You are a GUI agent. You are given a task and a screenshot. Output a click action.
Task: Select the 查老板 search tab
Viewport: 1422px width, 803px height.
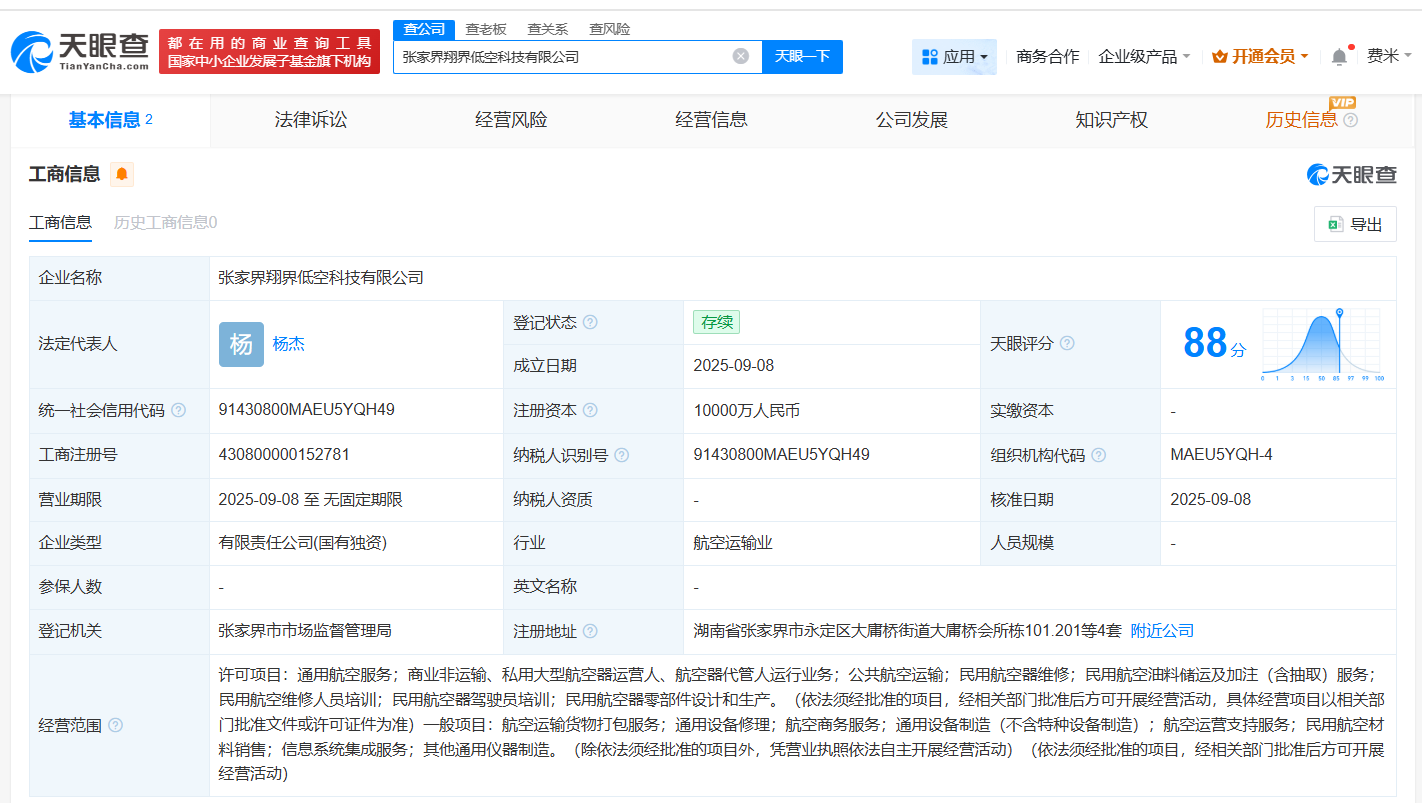click(x=486, y=29)
